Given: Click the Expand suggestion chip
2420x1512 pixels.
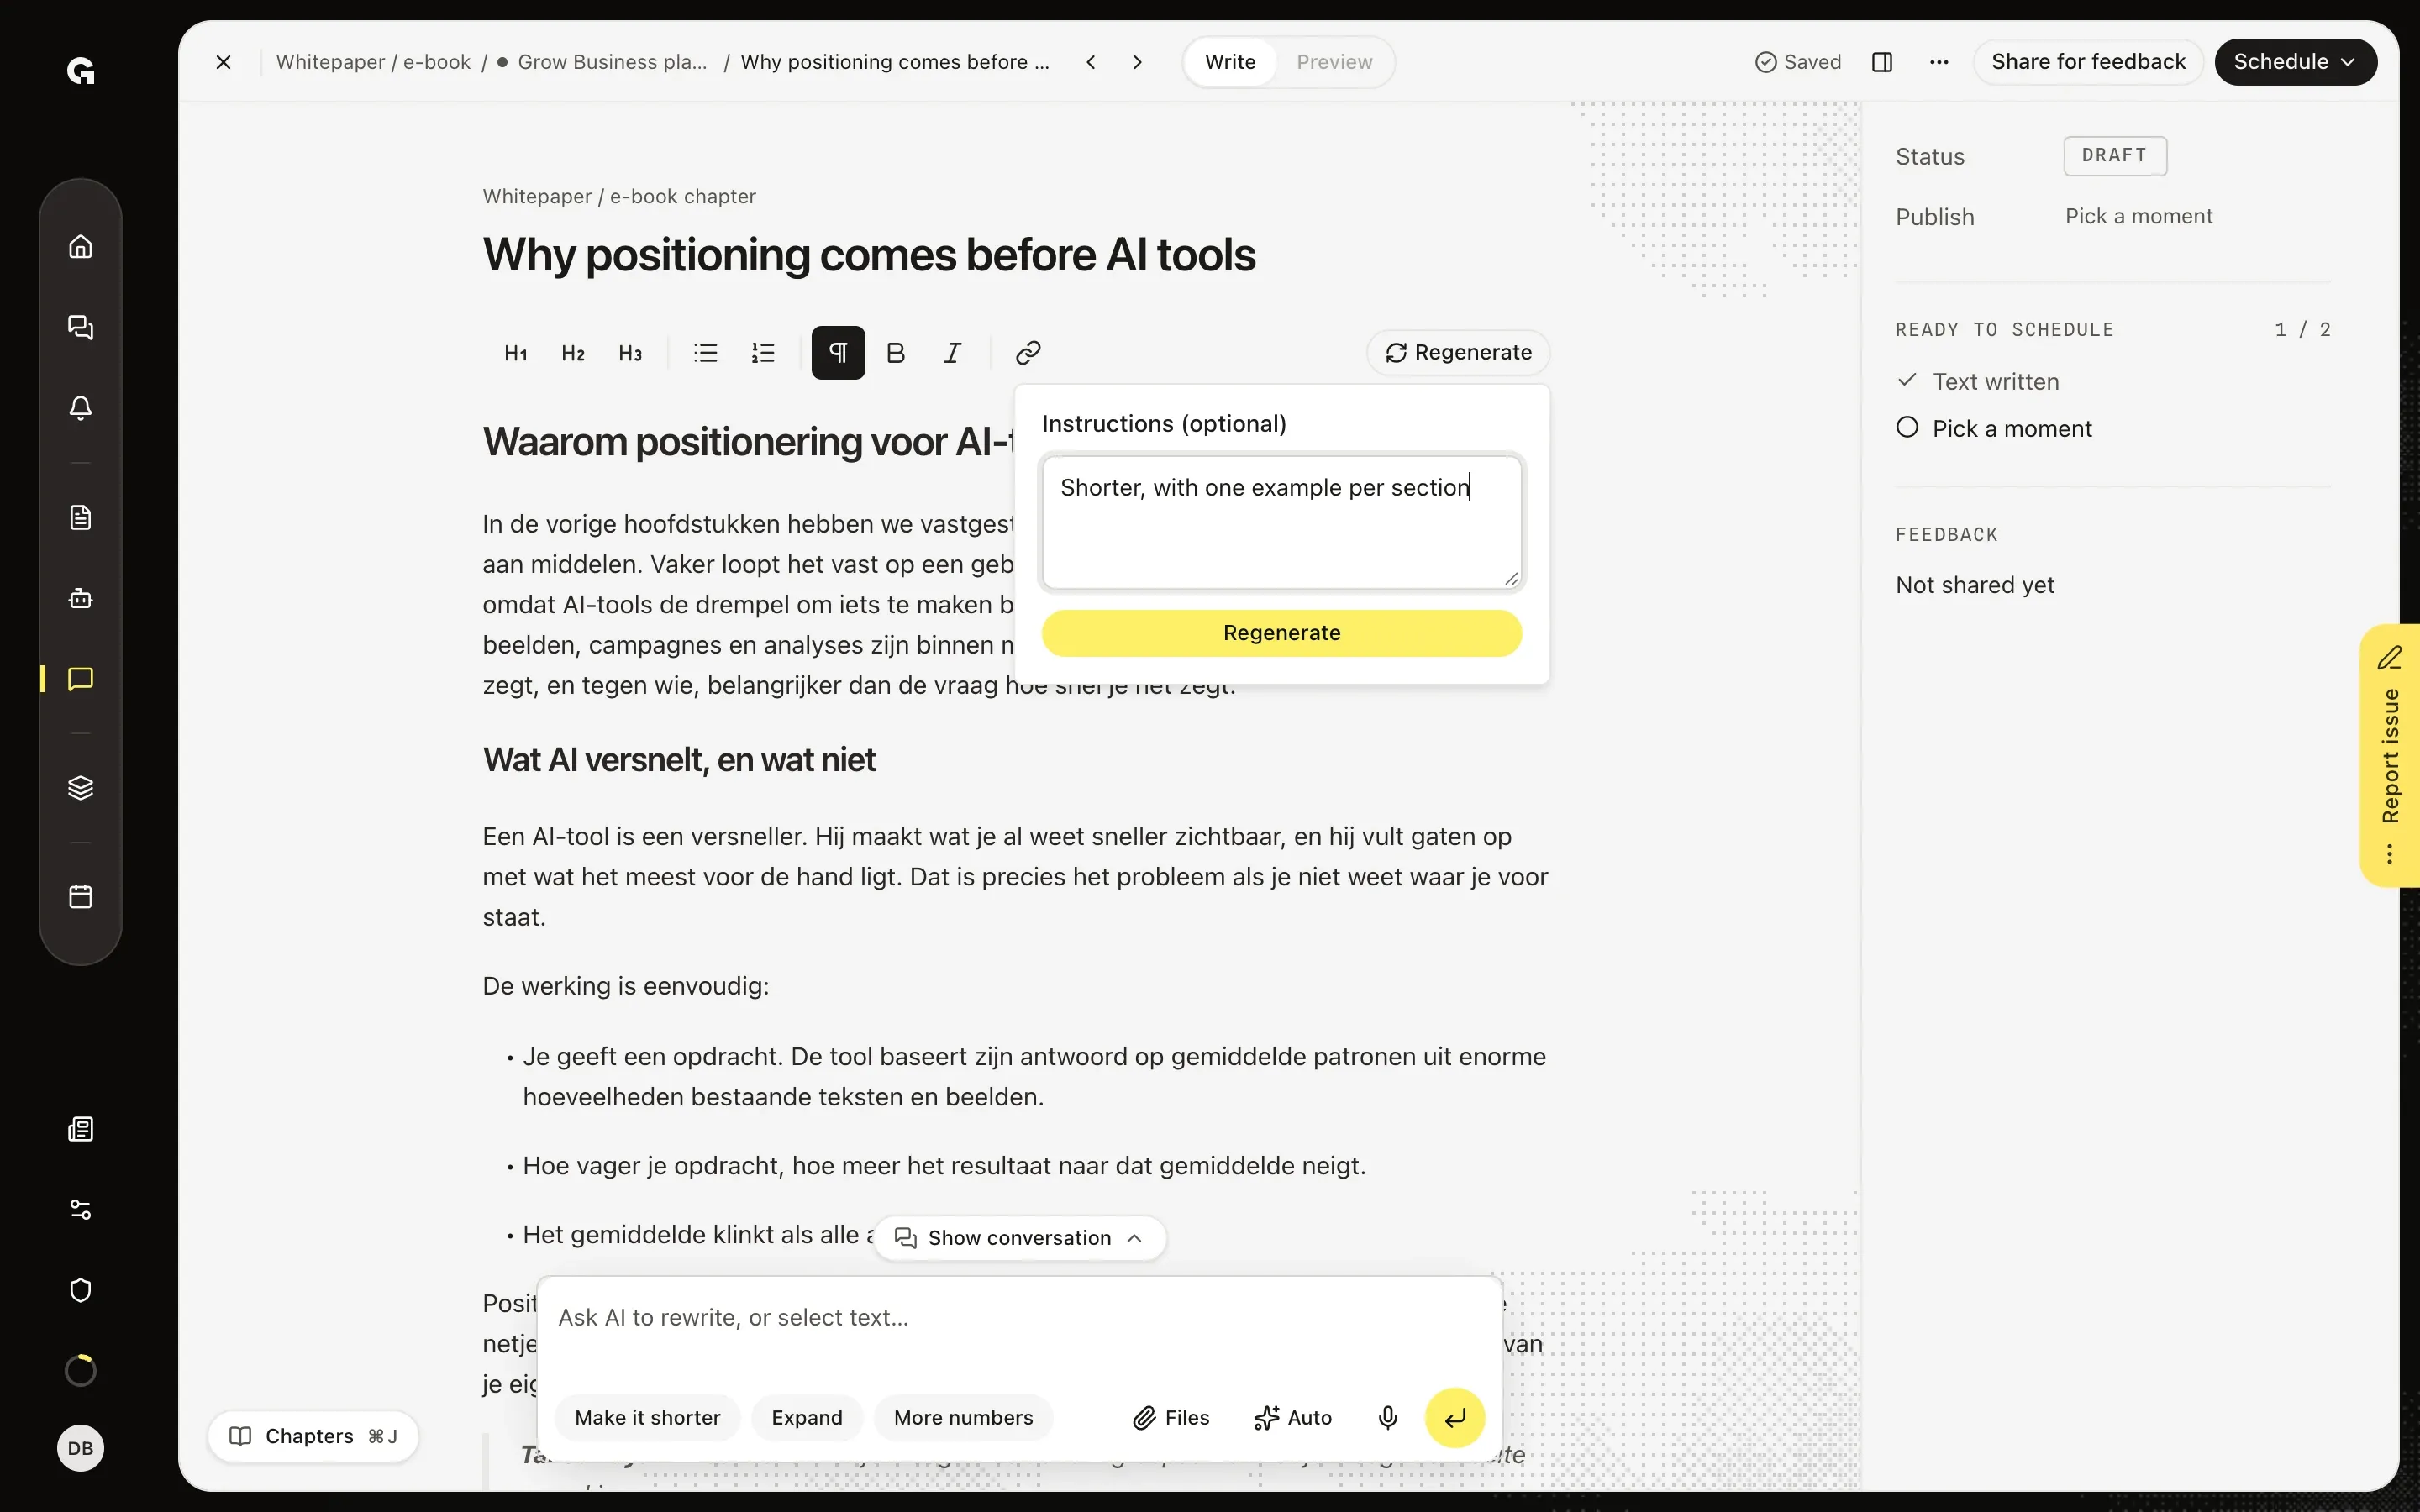Looking at the screenshot, I should pyautogui.click(x=807, y=1418).
